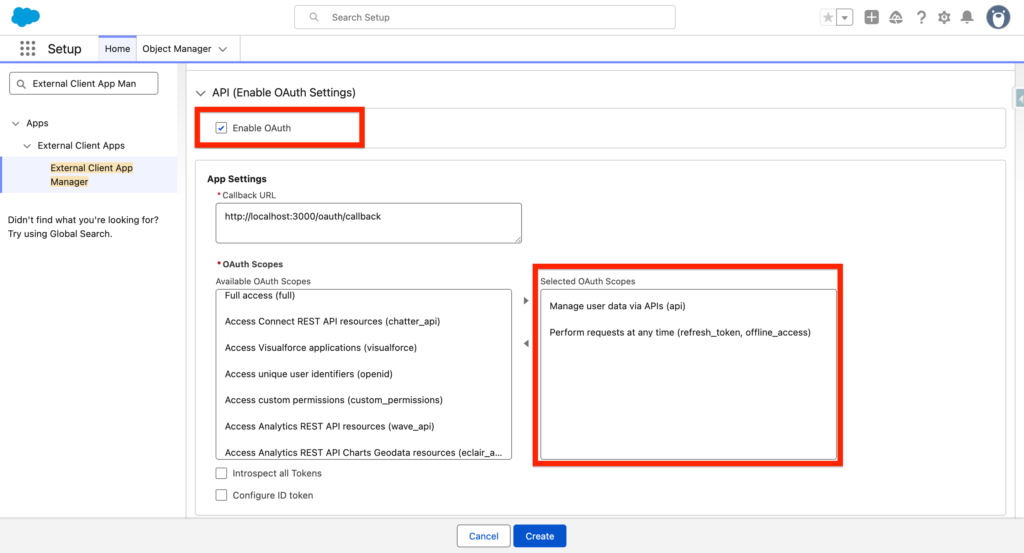Image resolution: width=1024 pixels, height=553 pixels.
Task: Open the notifications bell
Action: 967,18
